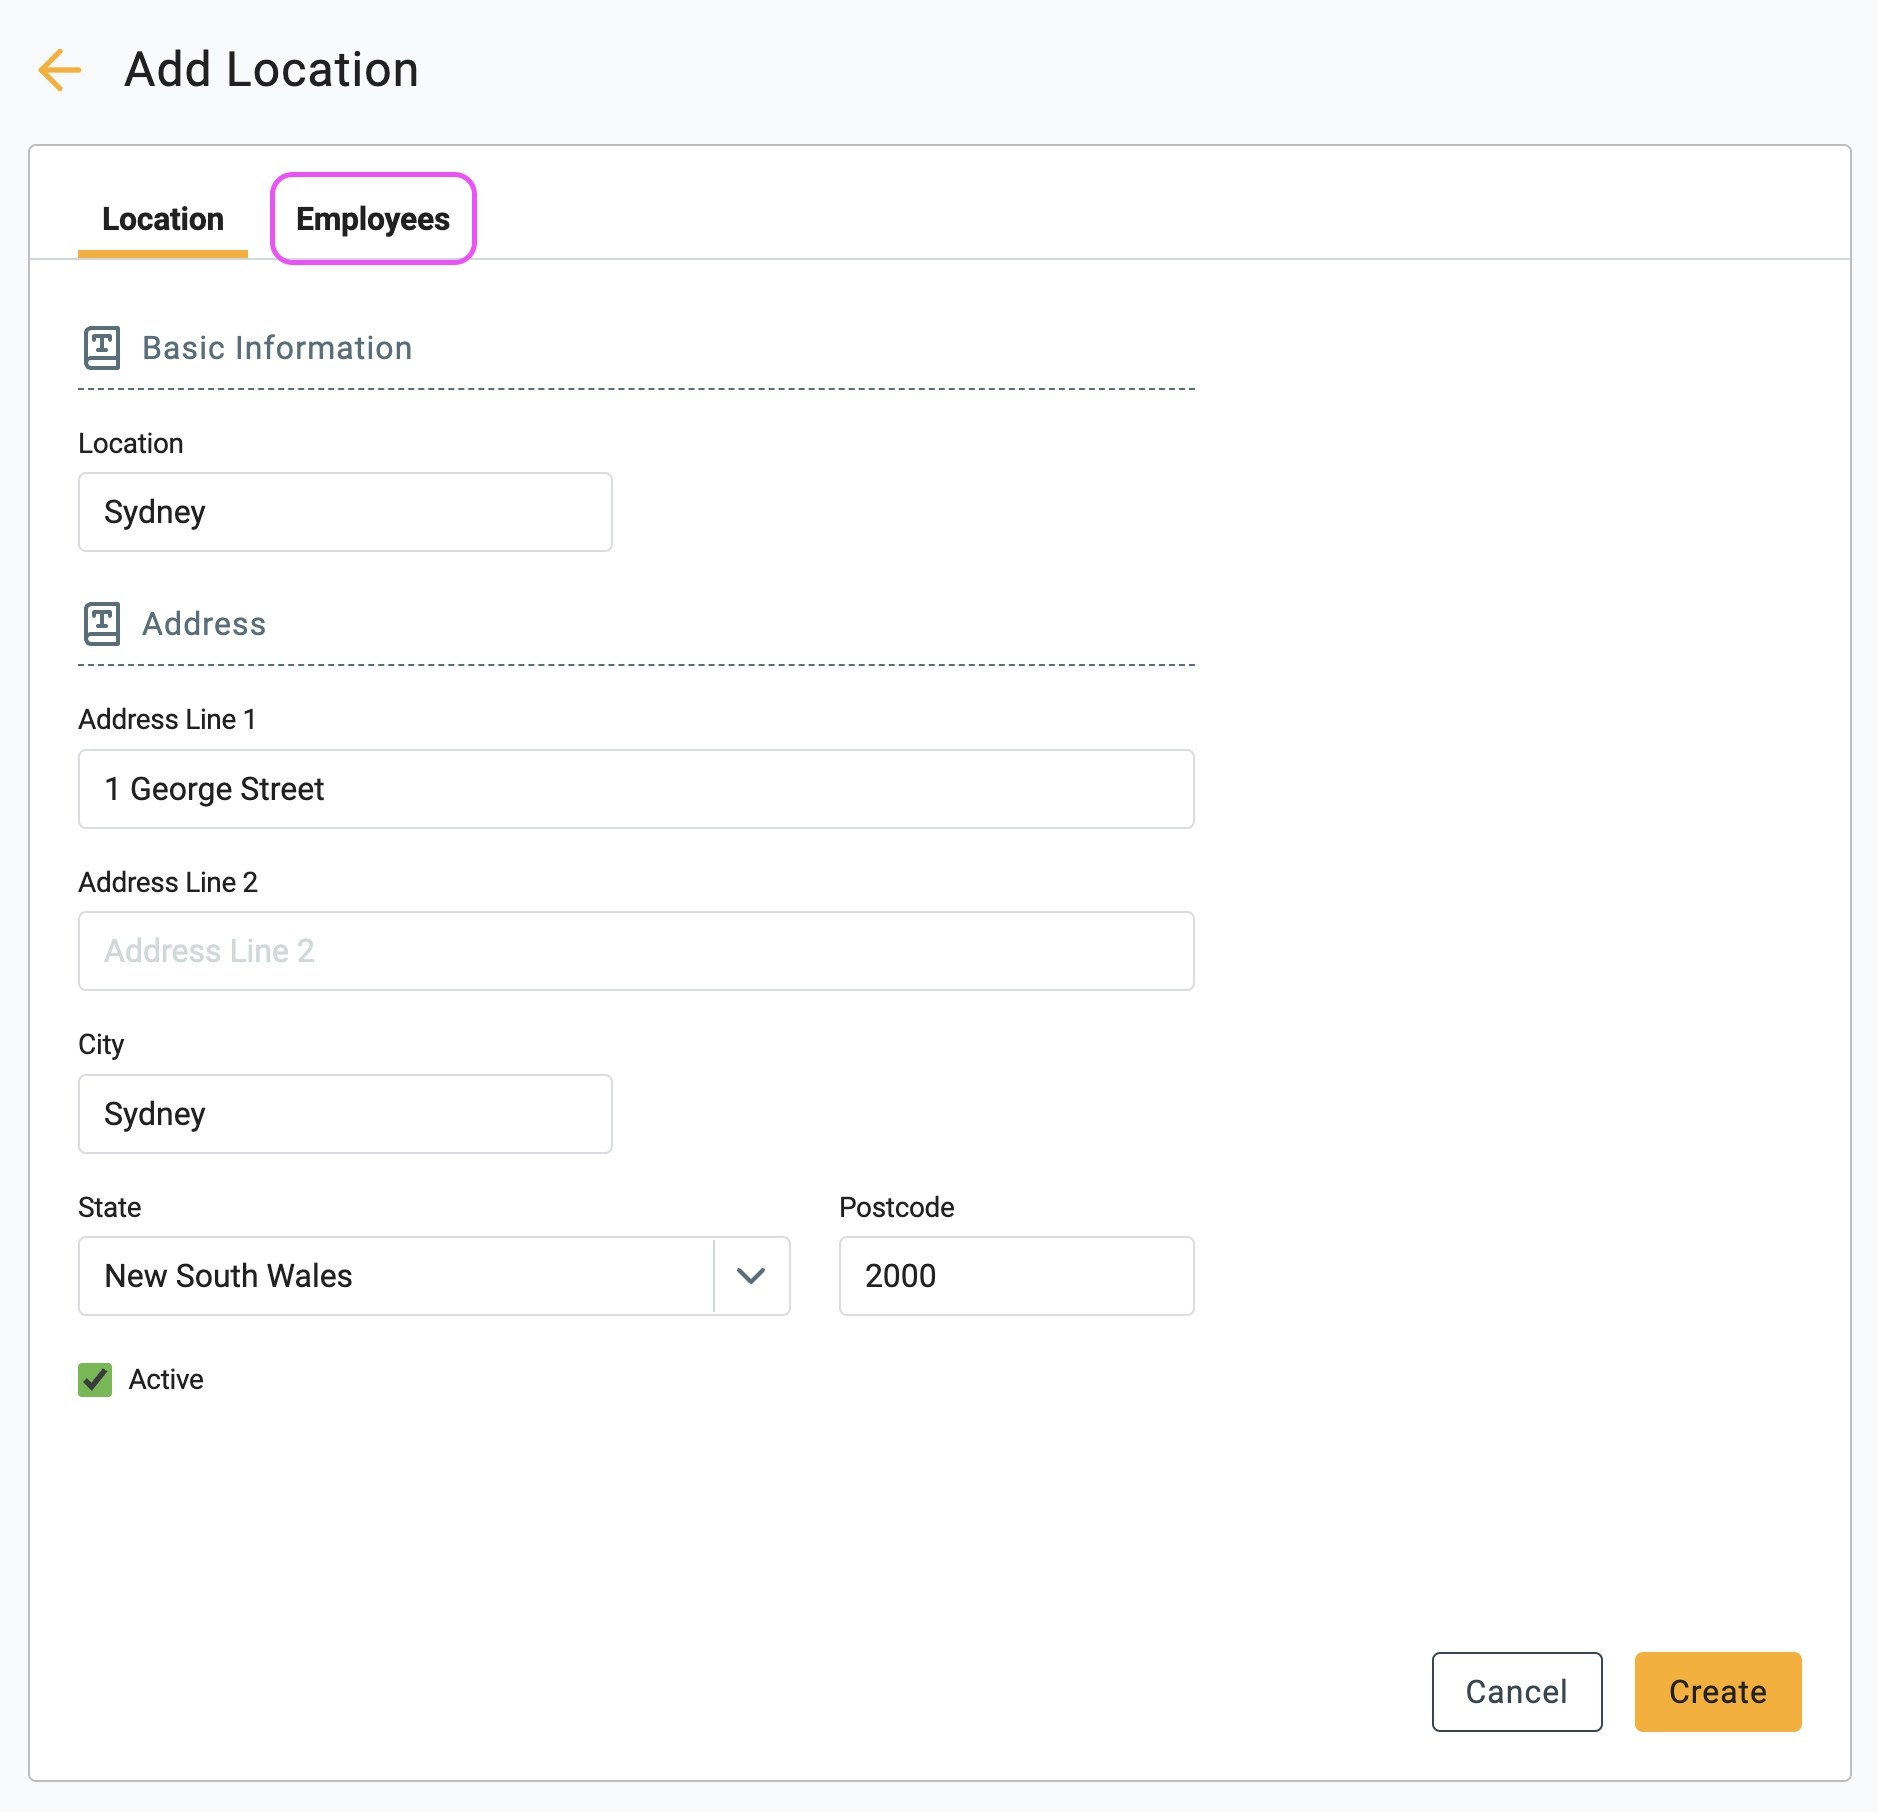Click the empty Address Line 2 field
Screen dimensions: 1878x1812
point(636,951)
